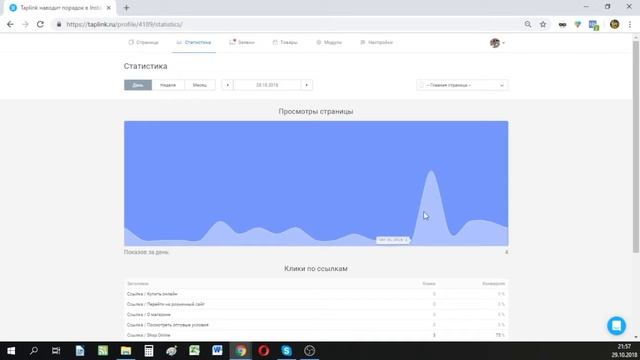This screenshot has width=640, height=360.
Task: Click the address bar URL
Action: click(124, 24)
